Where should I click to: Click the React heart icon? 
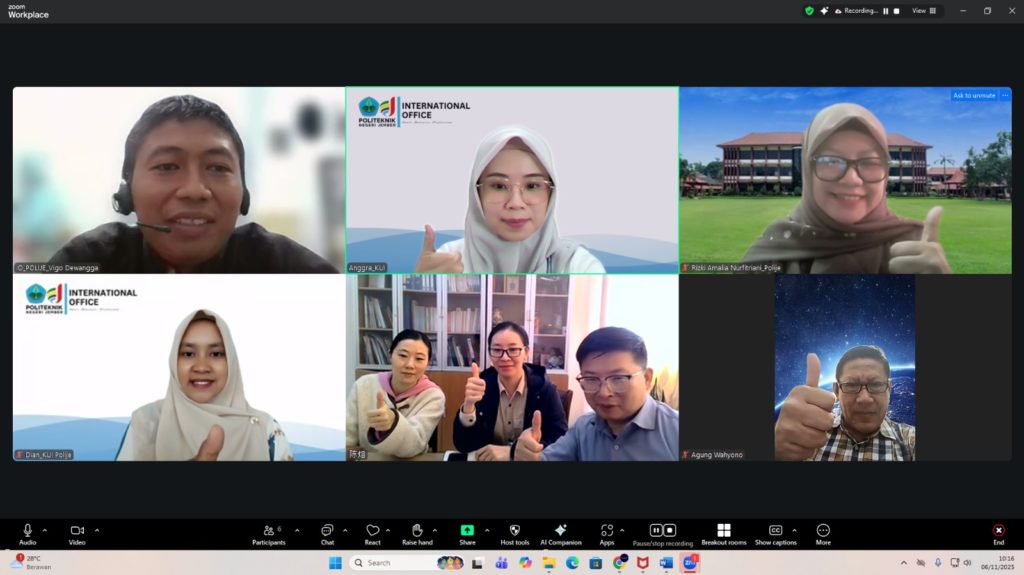(372, 530)
